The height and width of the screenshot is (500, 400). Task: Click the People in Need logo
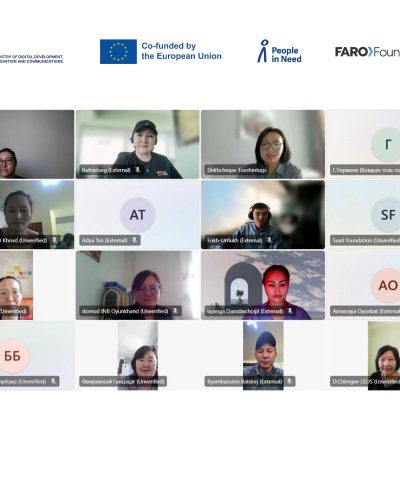279,51
